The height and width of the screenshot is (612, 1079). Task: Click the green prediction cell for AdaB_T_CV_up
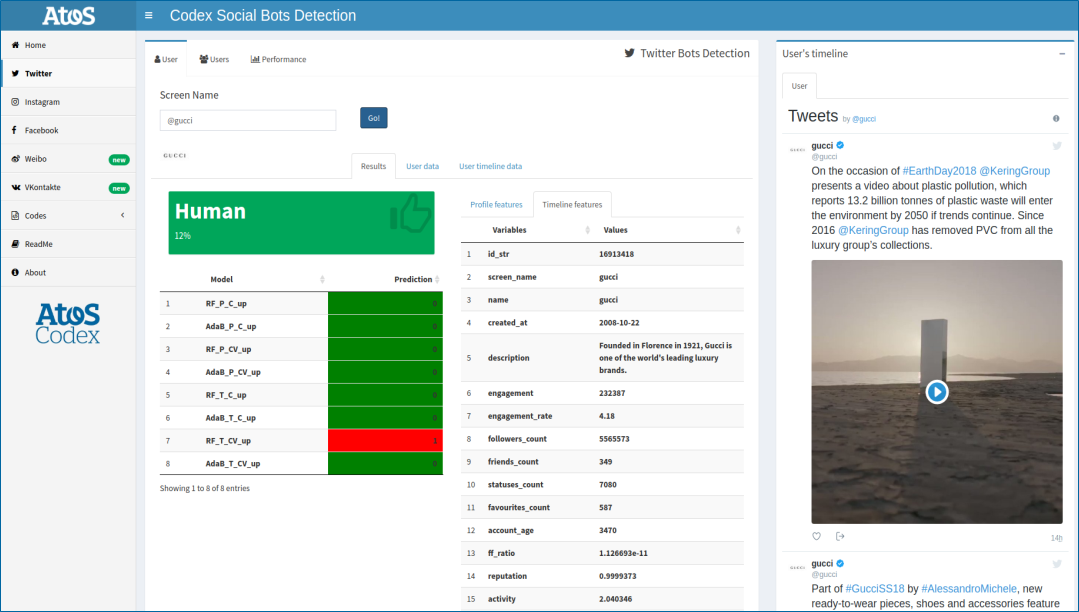385,463
